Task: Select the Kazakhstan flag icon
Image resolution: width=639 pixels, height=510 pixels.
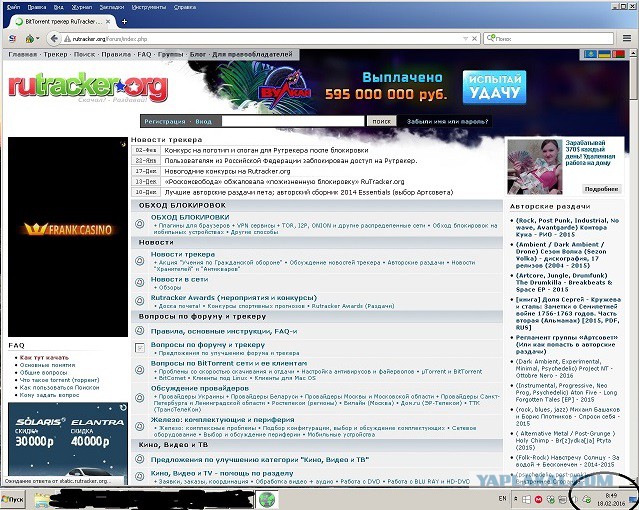Action: click(x=590, y=54)
